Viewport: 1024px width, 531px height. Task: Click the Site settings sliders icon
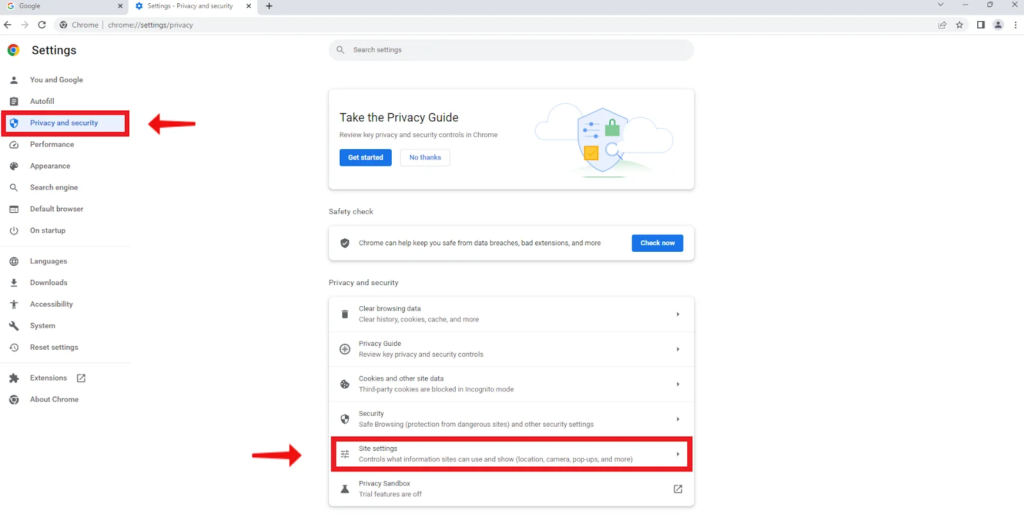(x=345, y=454)
